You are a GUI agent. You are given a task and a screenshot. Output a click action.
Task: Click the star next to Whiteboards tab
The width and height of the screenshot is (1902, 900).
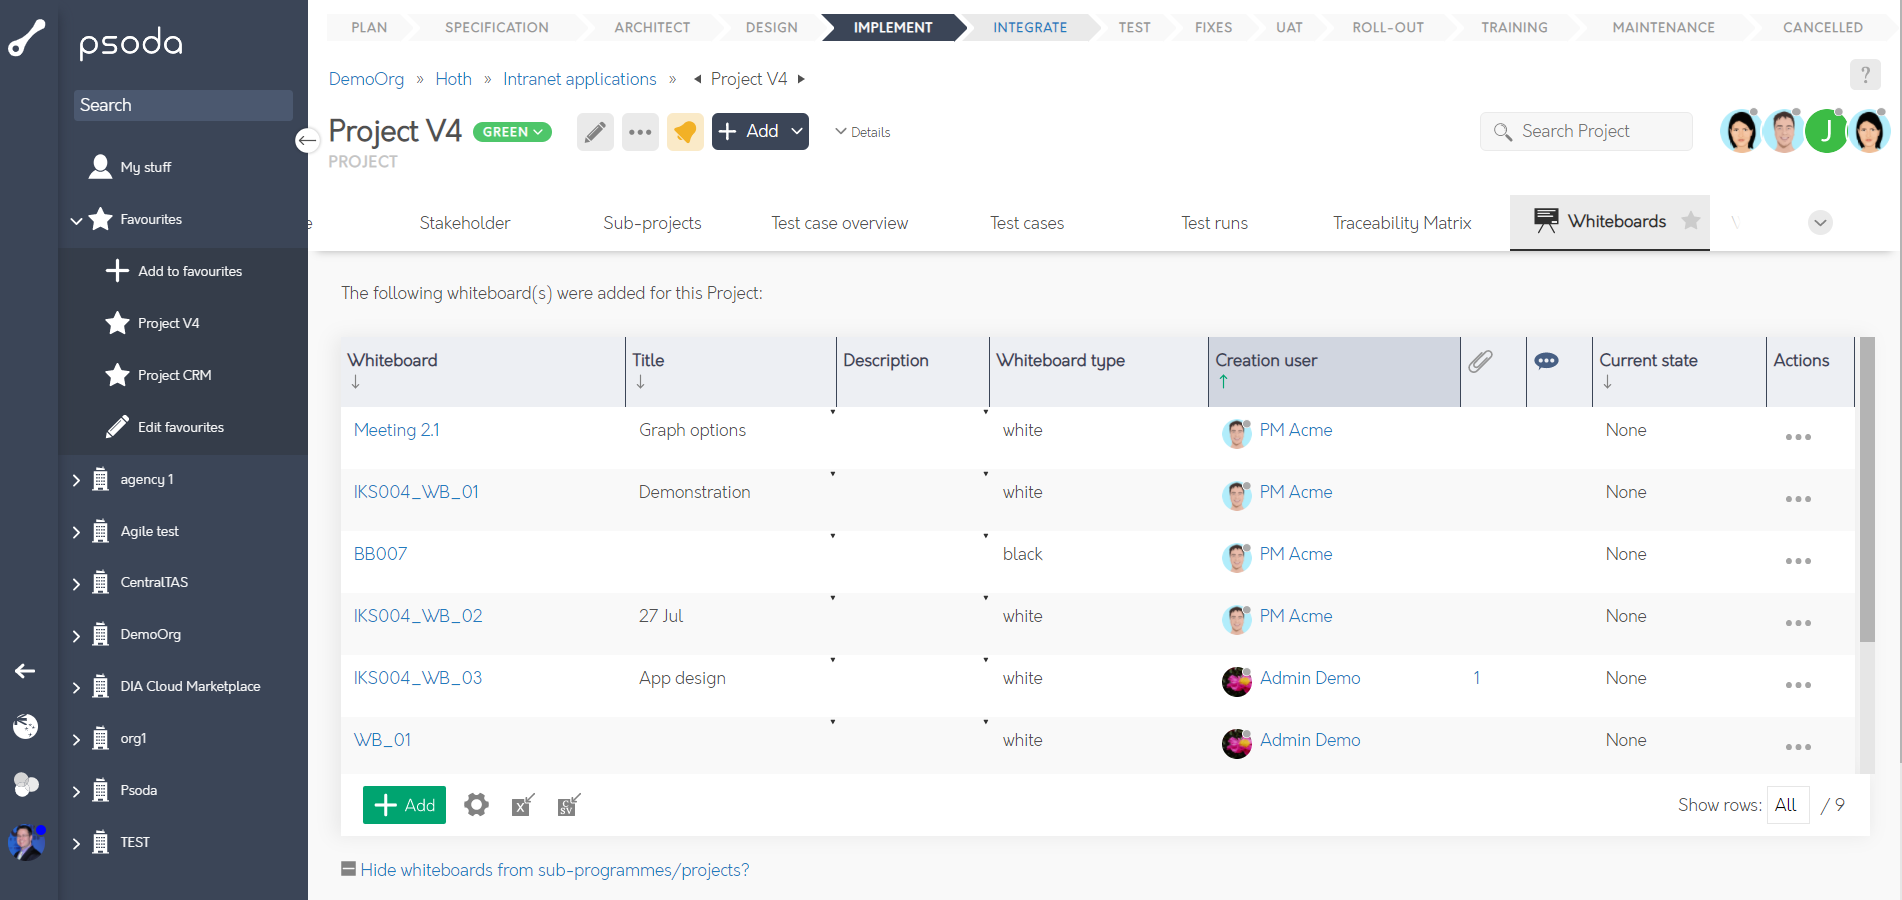point(1691,222)
